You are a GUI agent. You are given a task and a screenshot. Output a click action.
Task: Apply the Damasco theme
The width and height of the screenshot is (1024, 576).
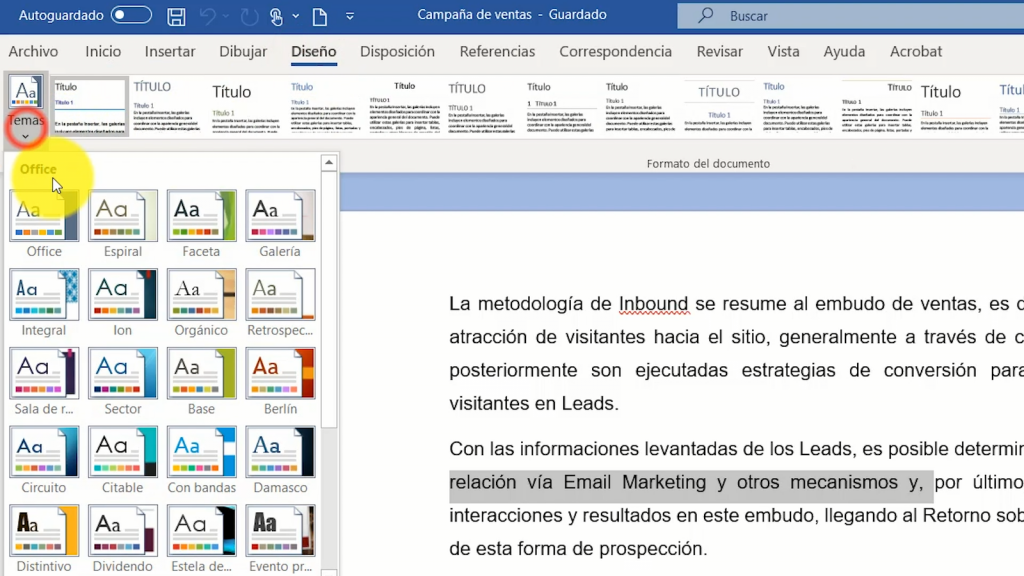coord(280,460)
